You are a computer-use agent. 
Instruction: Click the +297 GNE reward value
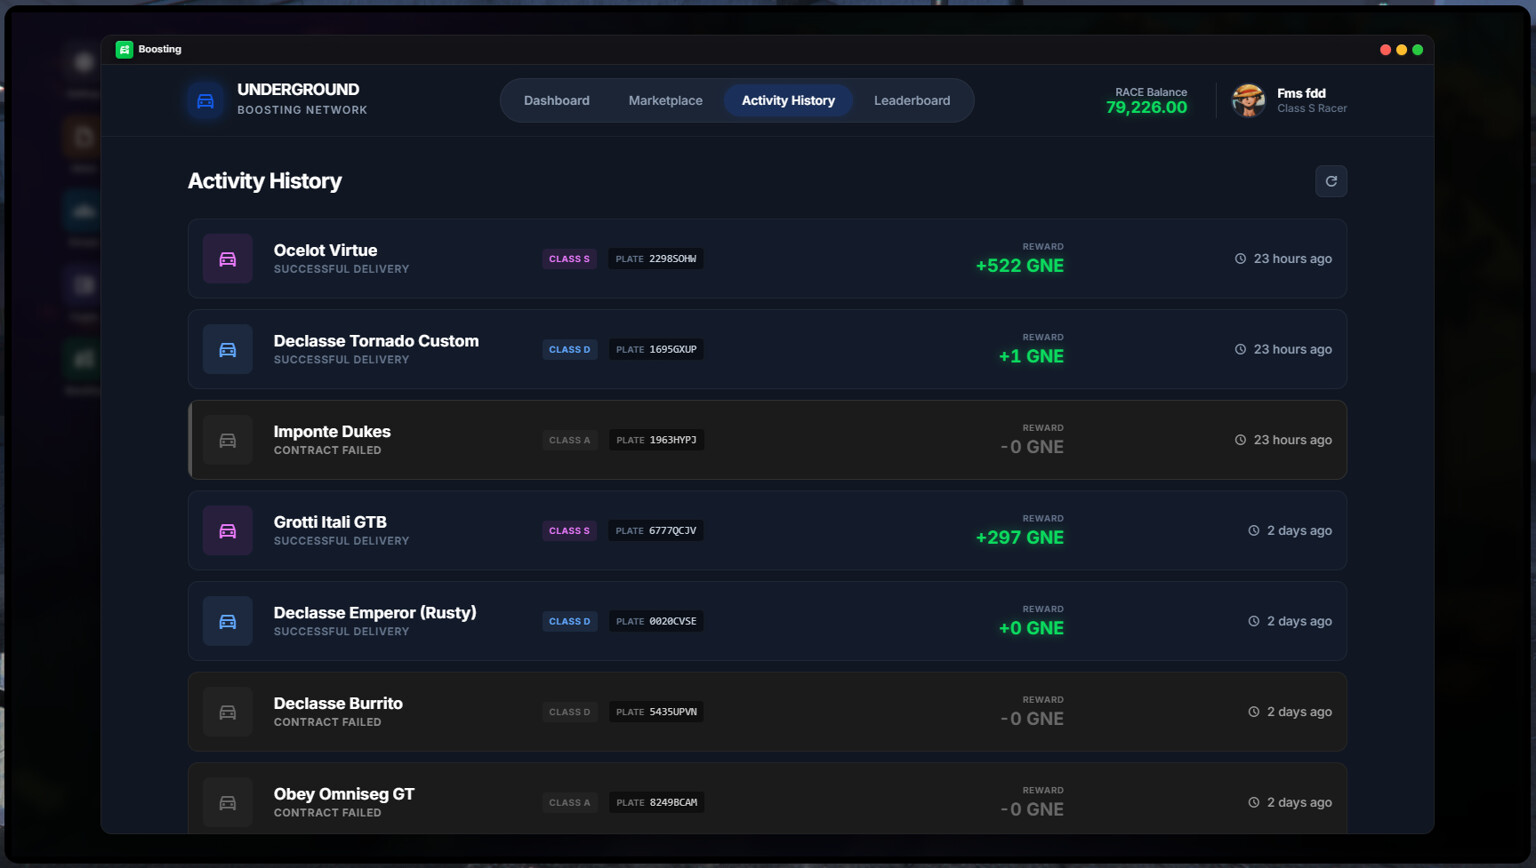(x=1019, y=538)
